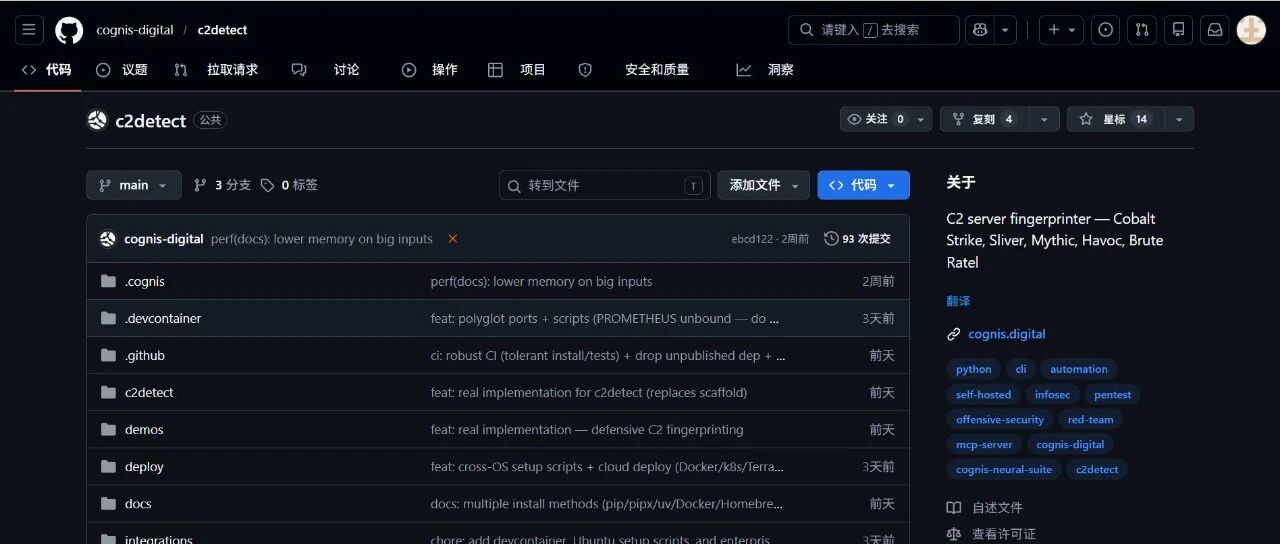1280x544 pixels.
Task: Select the red-team topic tag
Action: coord(1090,419)
